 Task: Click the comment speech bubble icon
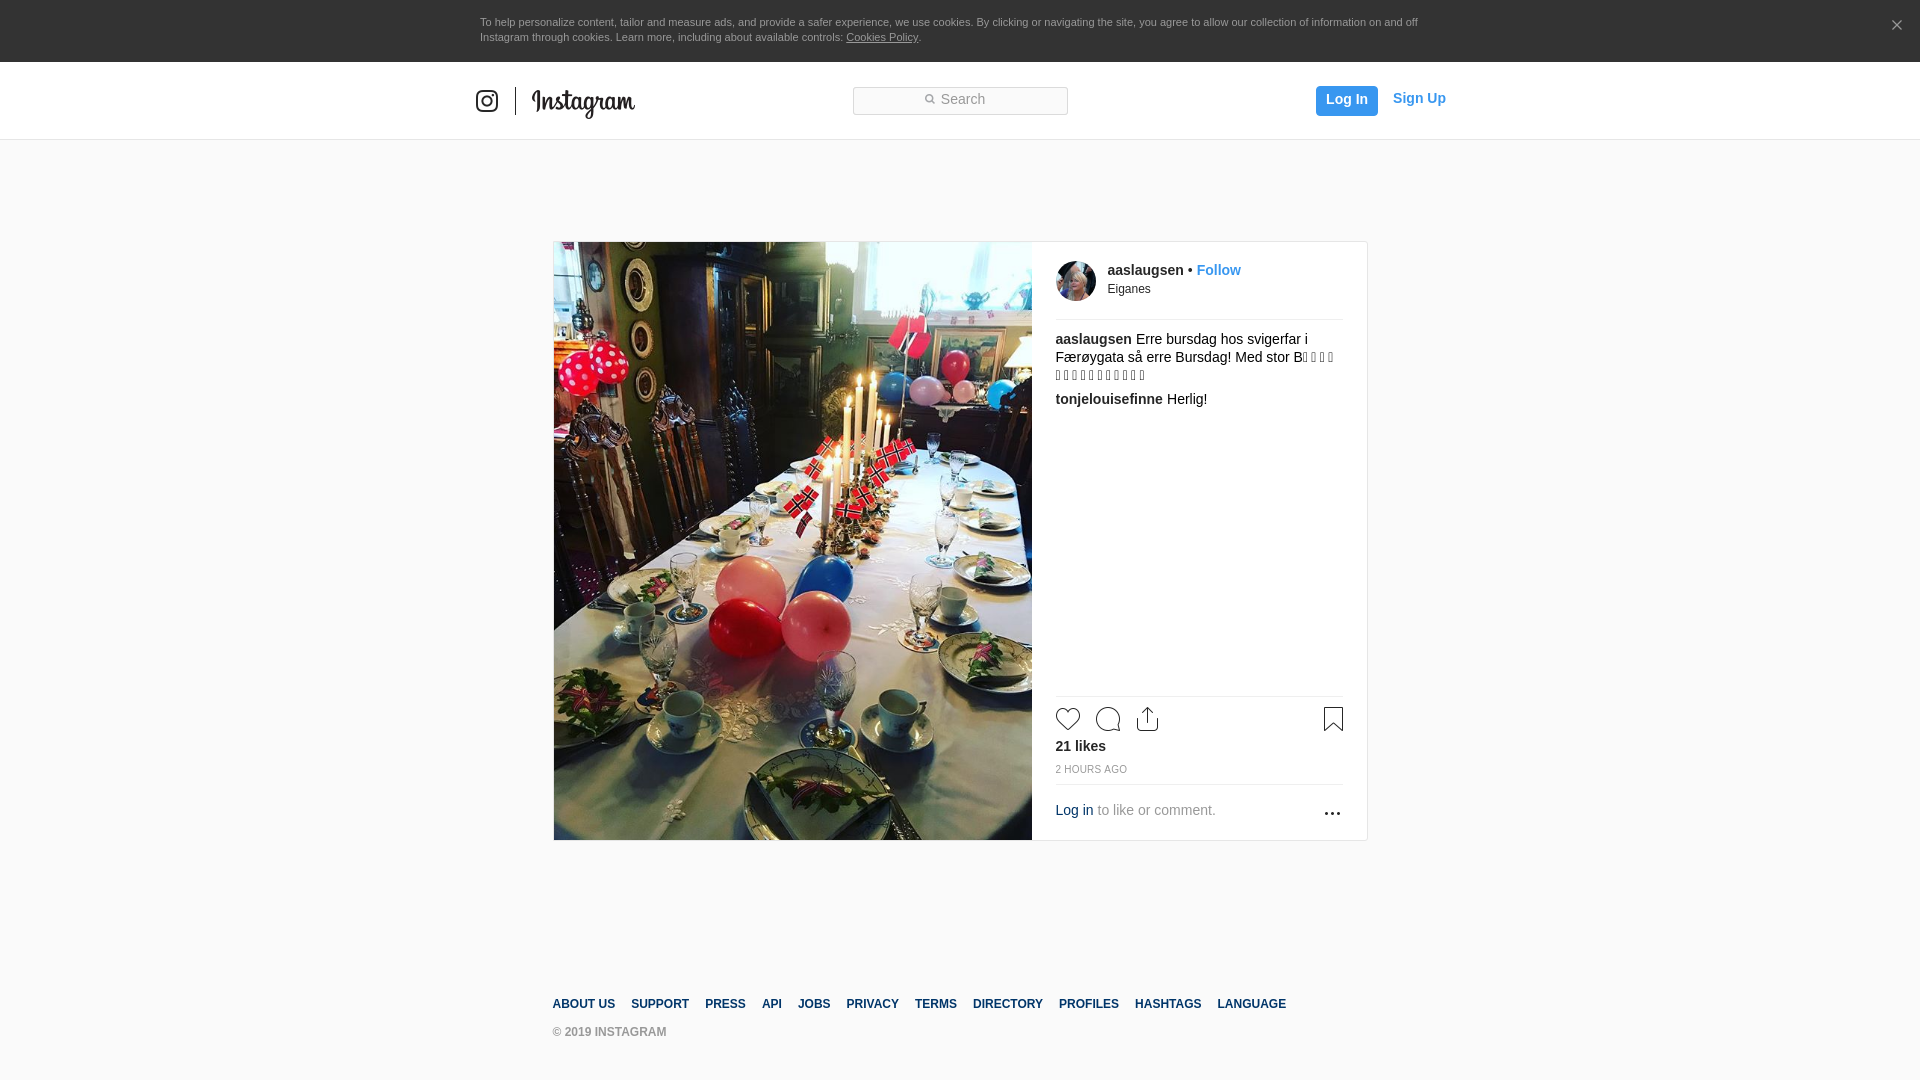(x=1108, y=719)
